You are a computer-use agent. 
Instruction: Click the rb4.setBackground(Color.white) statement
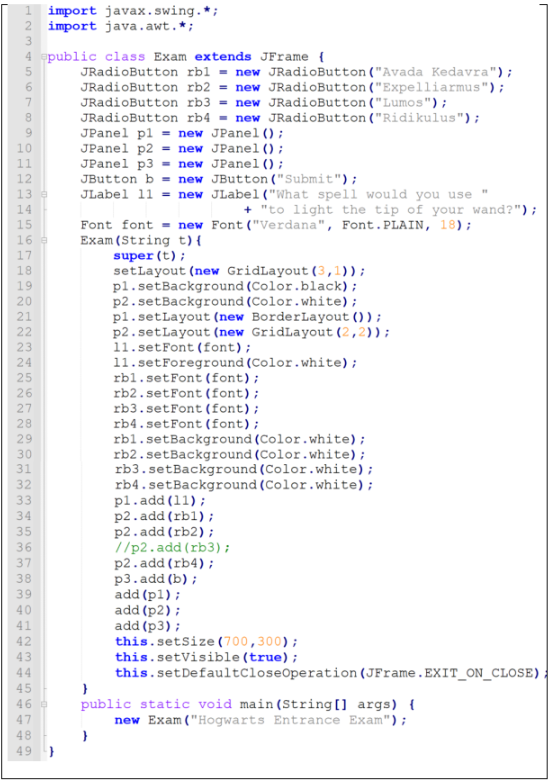pyautogui.click(x=244, y=485)
